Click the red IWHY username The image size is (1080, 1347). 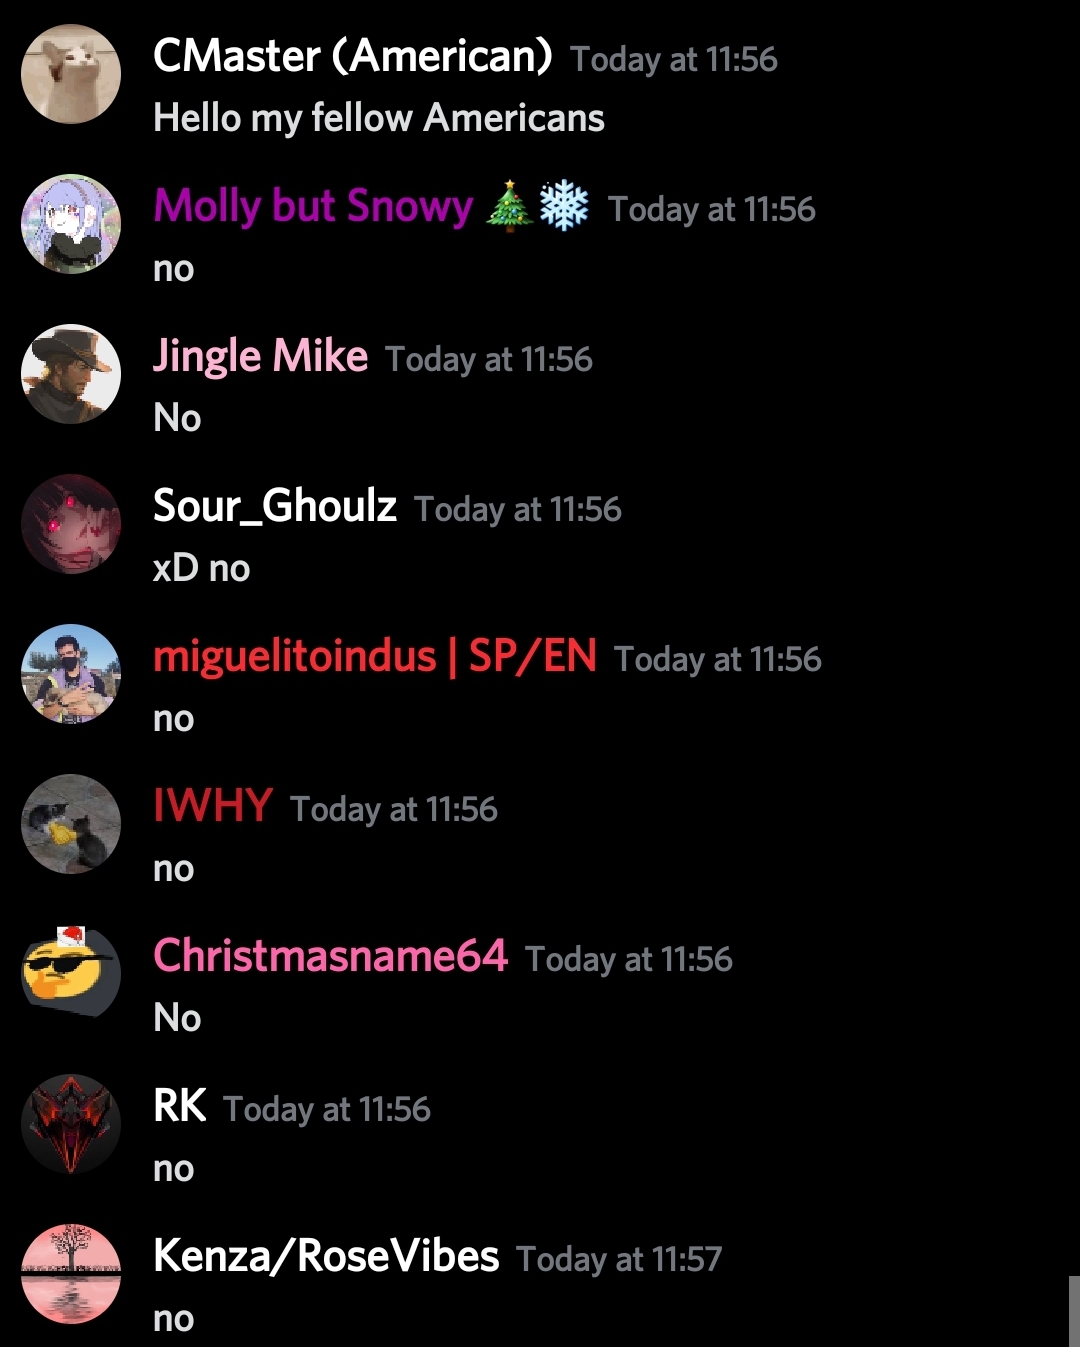point(213,806)
